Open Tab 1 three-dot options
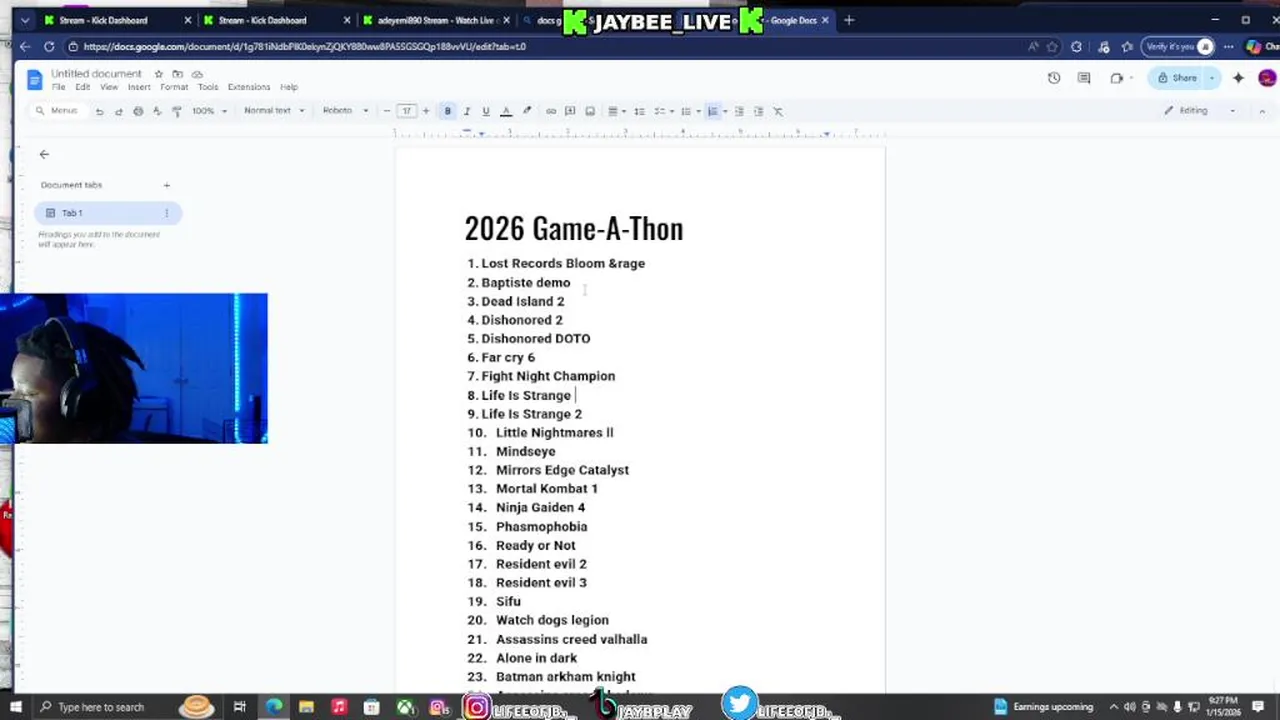This screenshot has width=1280, height=720. point(167,213)
